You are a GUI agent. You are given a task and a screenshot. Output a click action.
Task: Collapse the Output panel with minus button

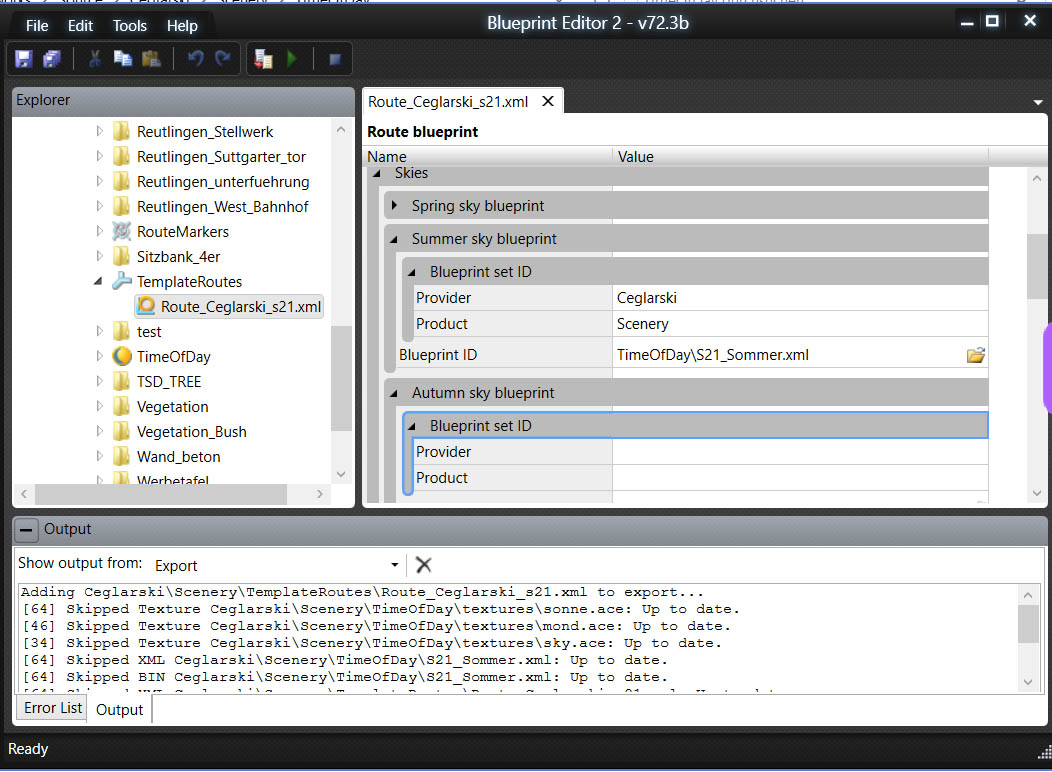pyautogui.click(x=27, y=529)
